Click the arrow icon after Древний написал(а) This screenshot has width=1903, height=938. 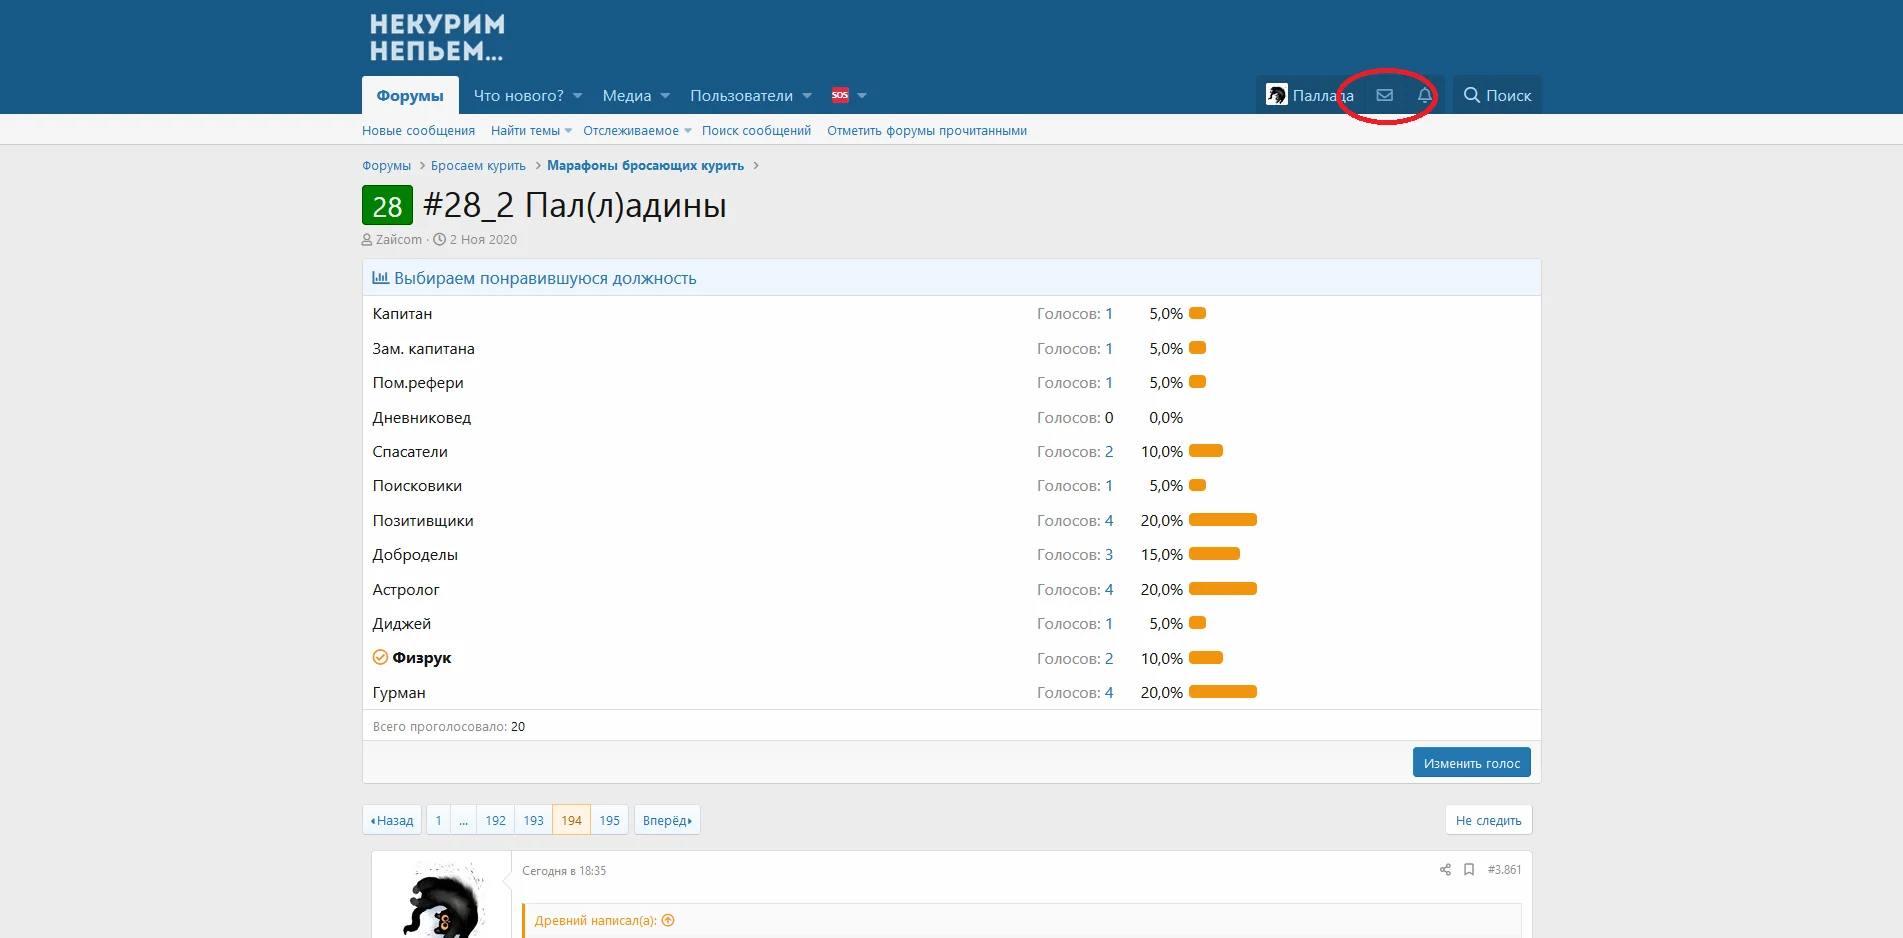coord(668,919)
